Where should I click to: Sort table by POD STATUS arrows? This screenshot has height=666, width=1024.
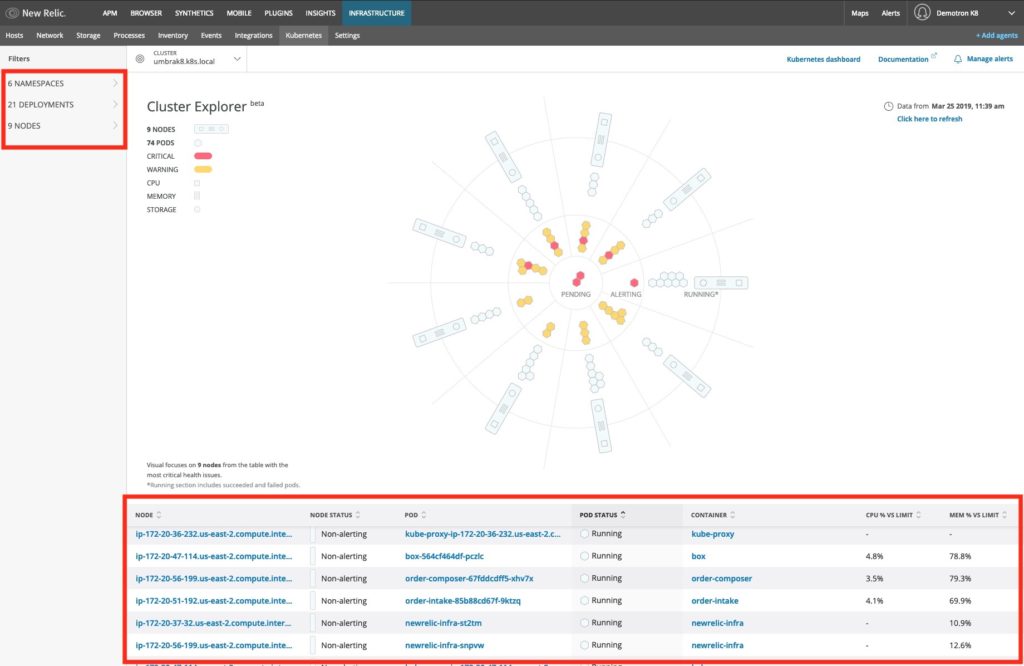[x=623, y=515]
